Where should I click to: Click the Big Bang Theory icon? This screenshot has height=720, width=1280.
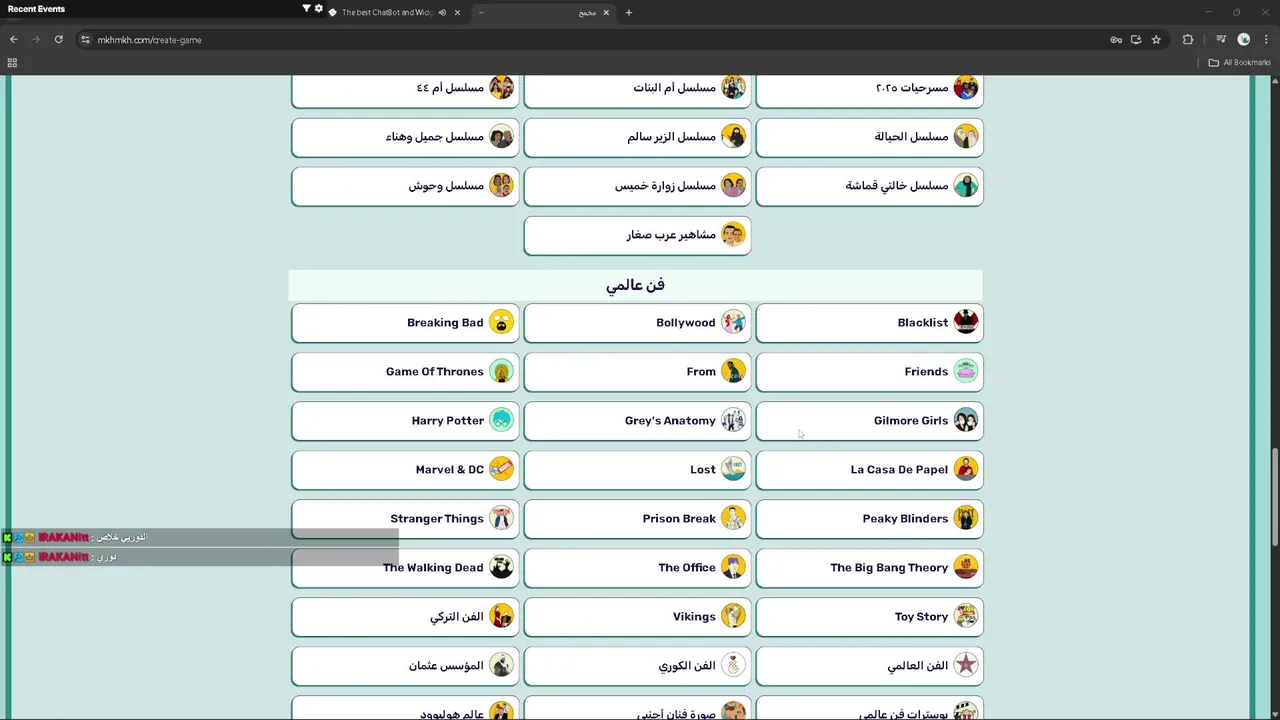(x=965, y=567)
